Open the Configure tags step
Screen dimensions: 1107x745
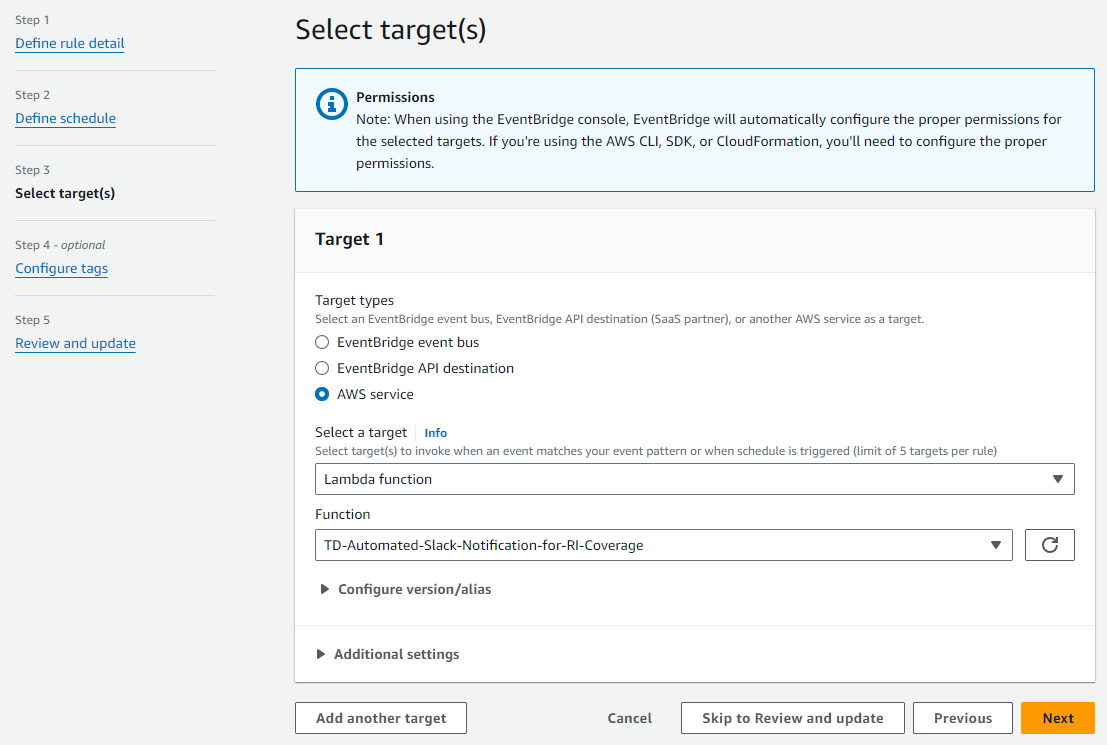(61, 269)
